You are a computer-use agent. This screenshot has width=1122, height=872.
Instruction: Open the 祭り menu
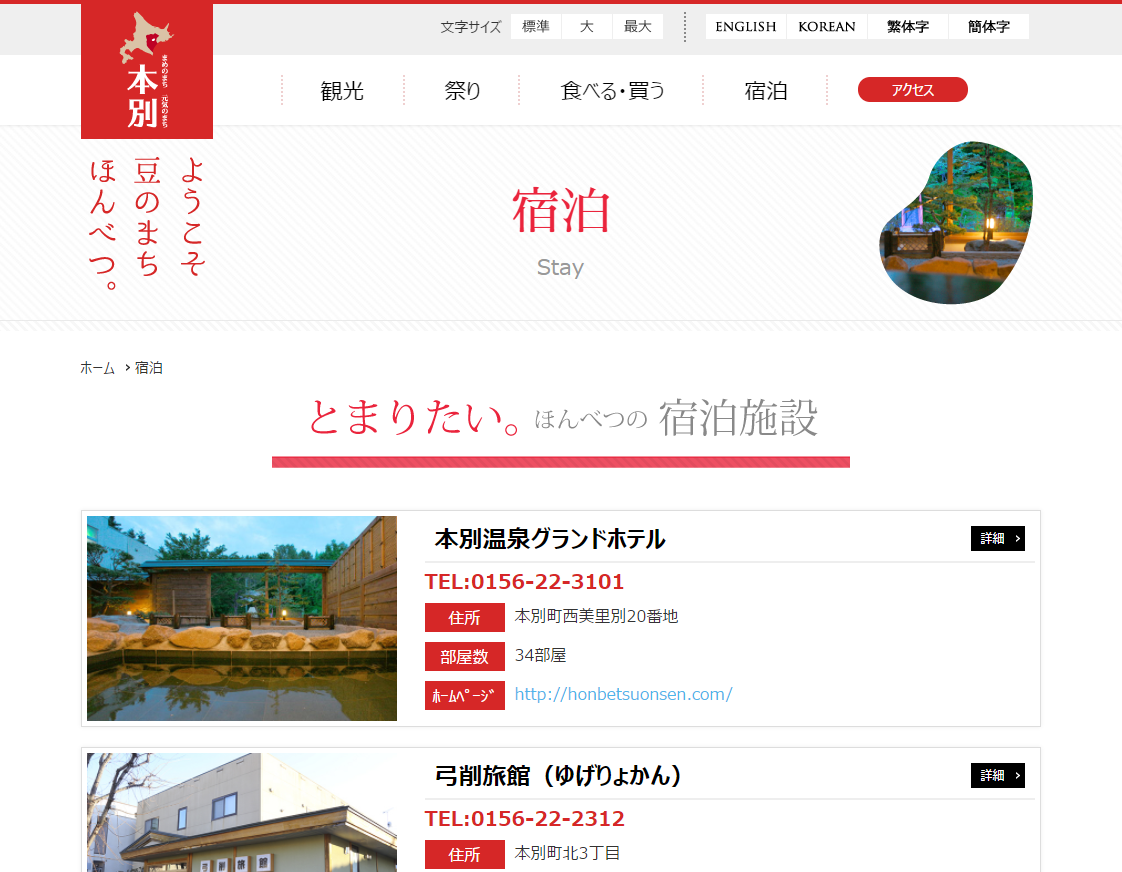[462, 91]
